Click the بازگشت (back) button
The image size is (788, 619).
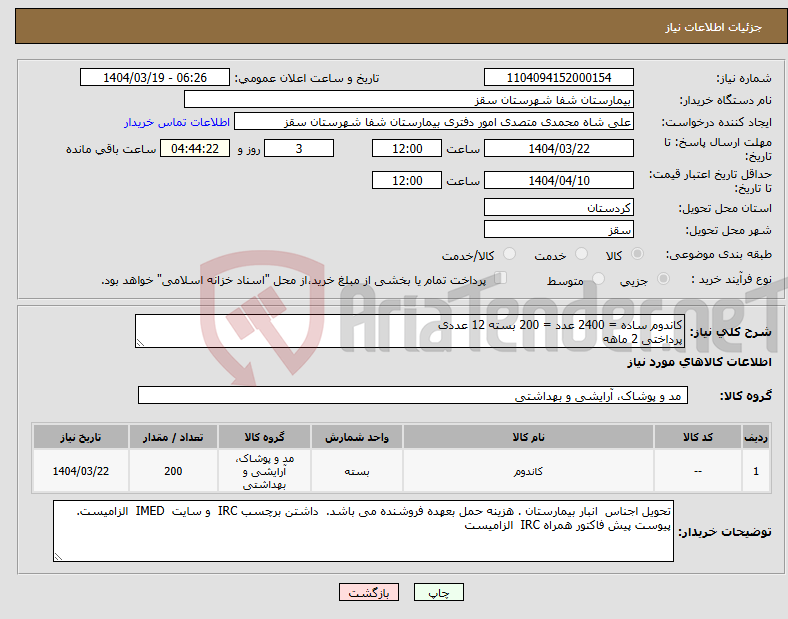pyautogui.click(x=369, y=592)
